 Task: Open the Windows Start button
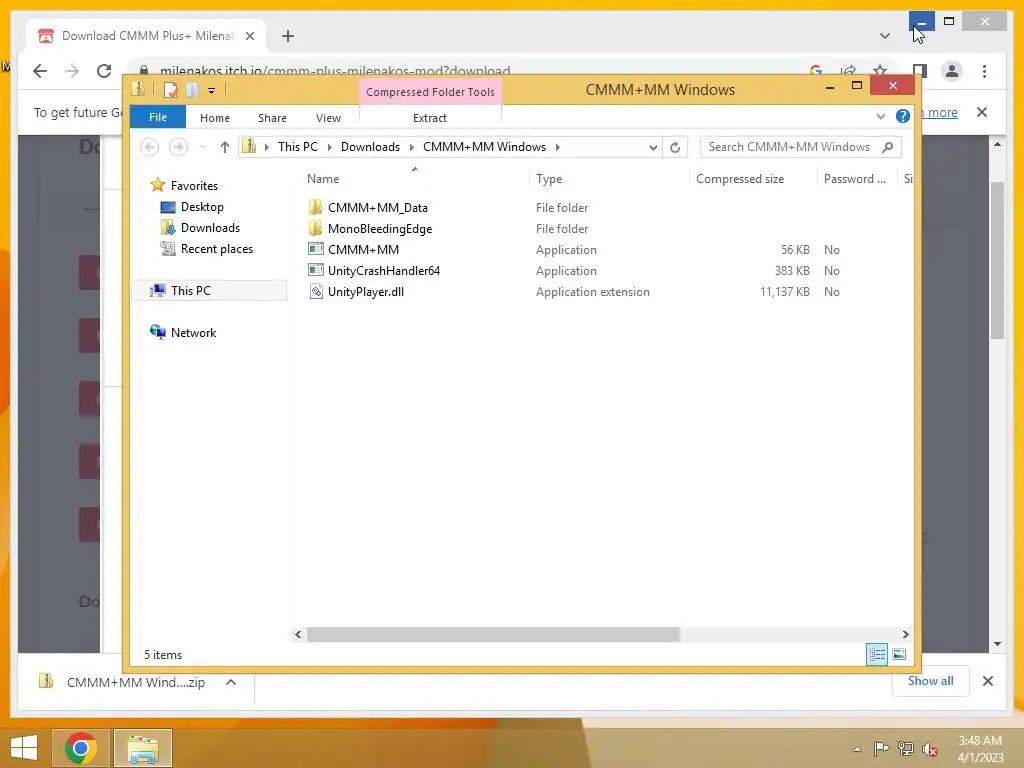pos(24,748)
